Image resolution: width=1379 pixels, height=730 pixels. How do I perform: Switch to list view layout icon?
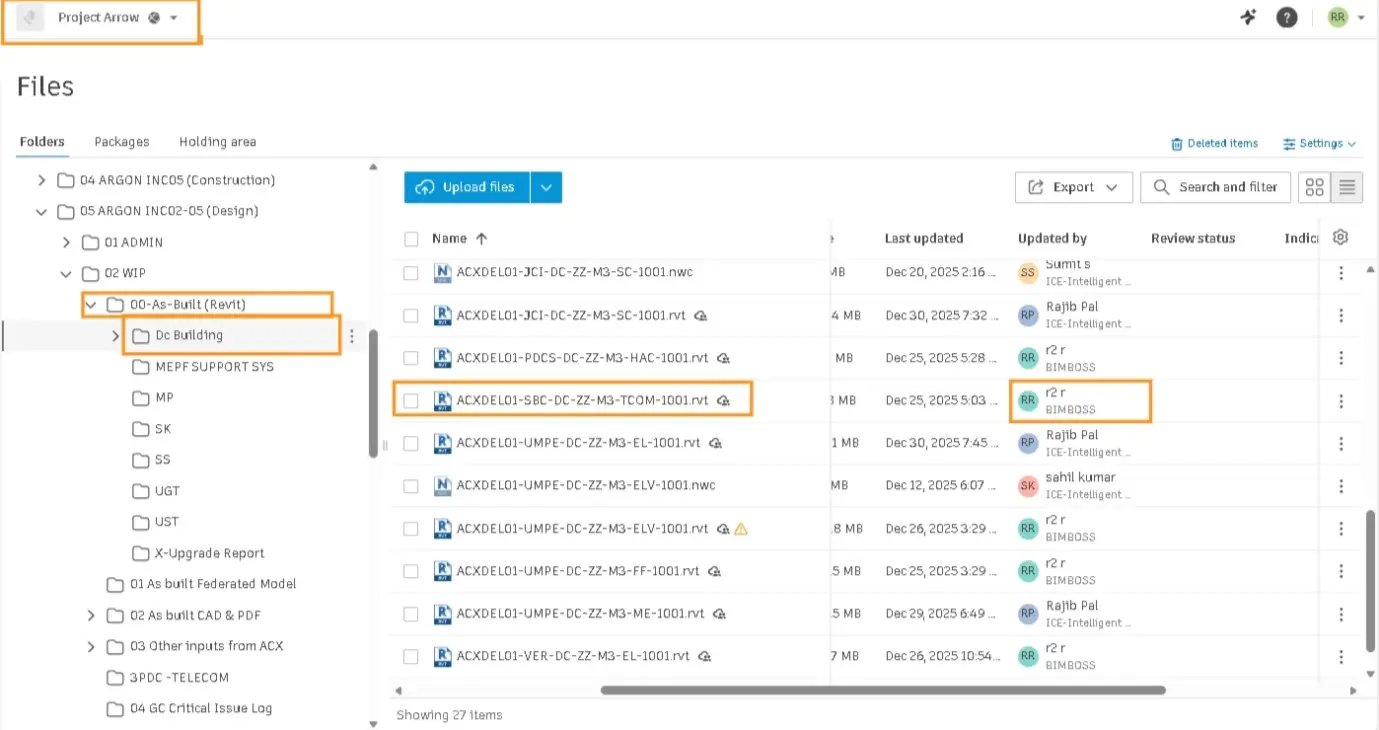coord(1347,187)
